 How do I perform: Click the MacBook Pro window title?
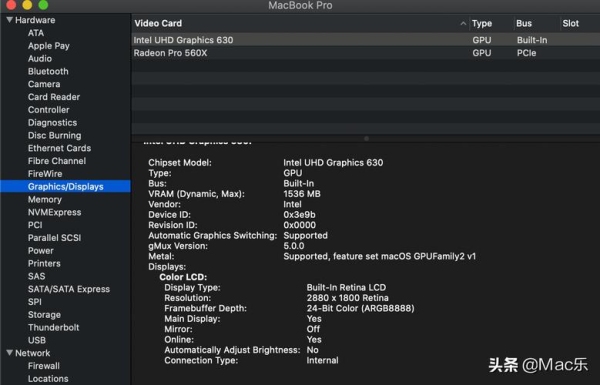pos(300,5)
